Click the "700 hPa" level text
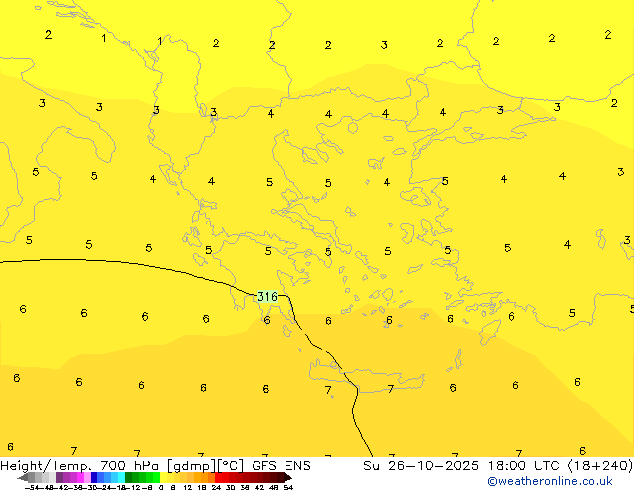 tap(129, 466)
